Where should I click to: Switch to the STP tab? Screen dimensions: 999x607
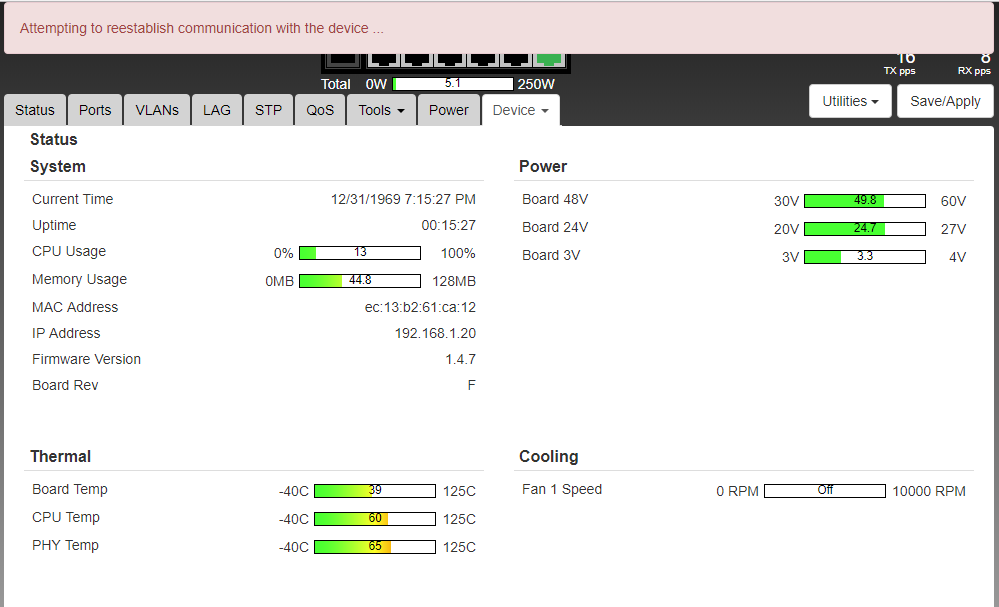coord(268,110)
